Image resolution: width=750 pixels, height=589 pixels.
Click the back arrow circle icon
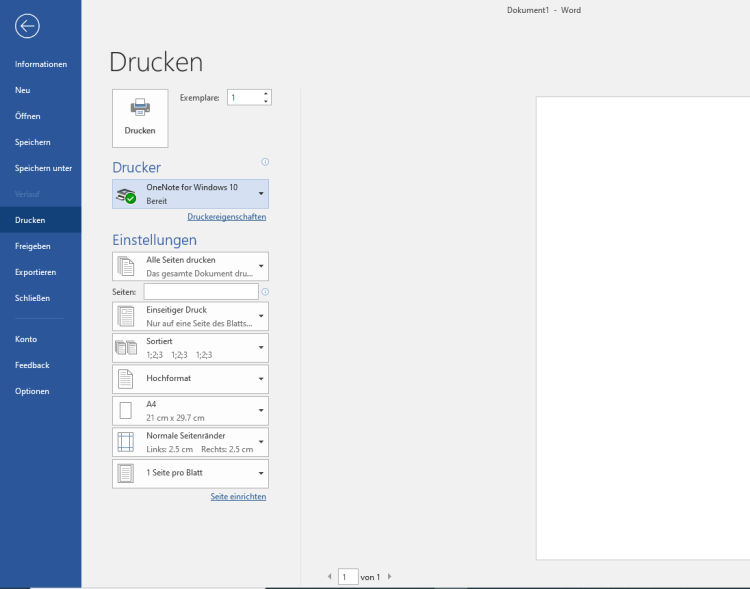[27, 26]
